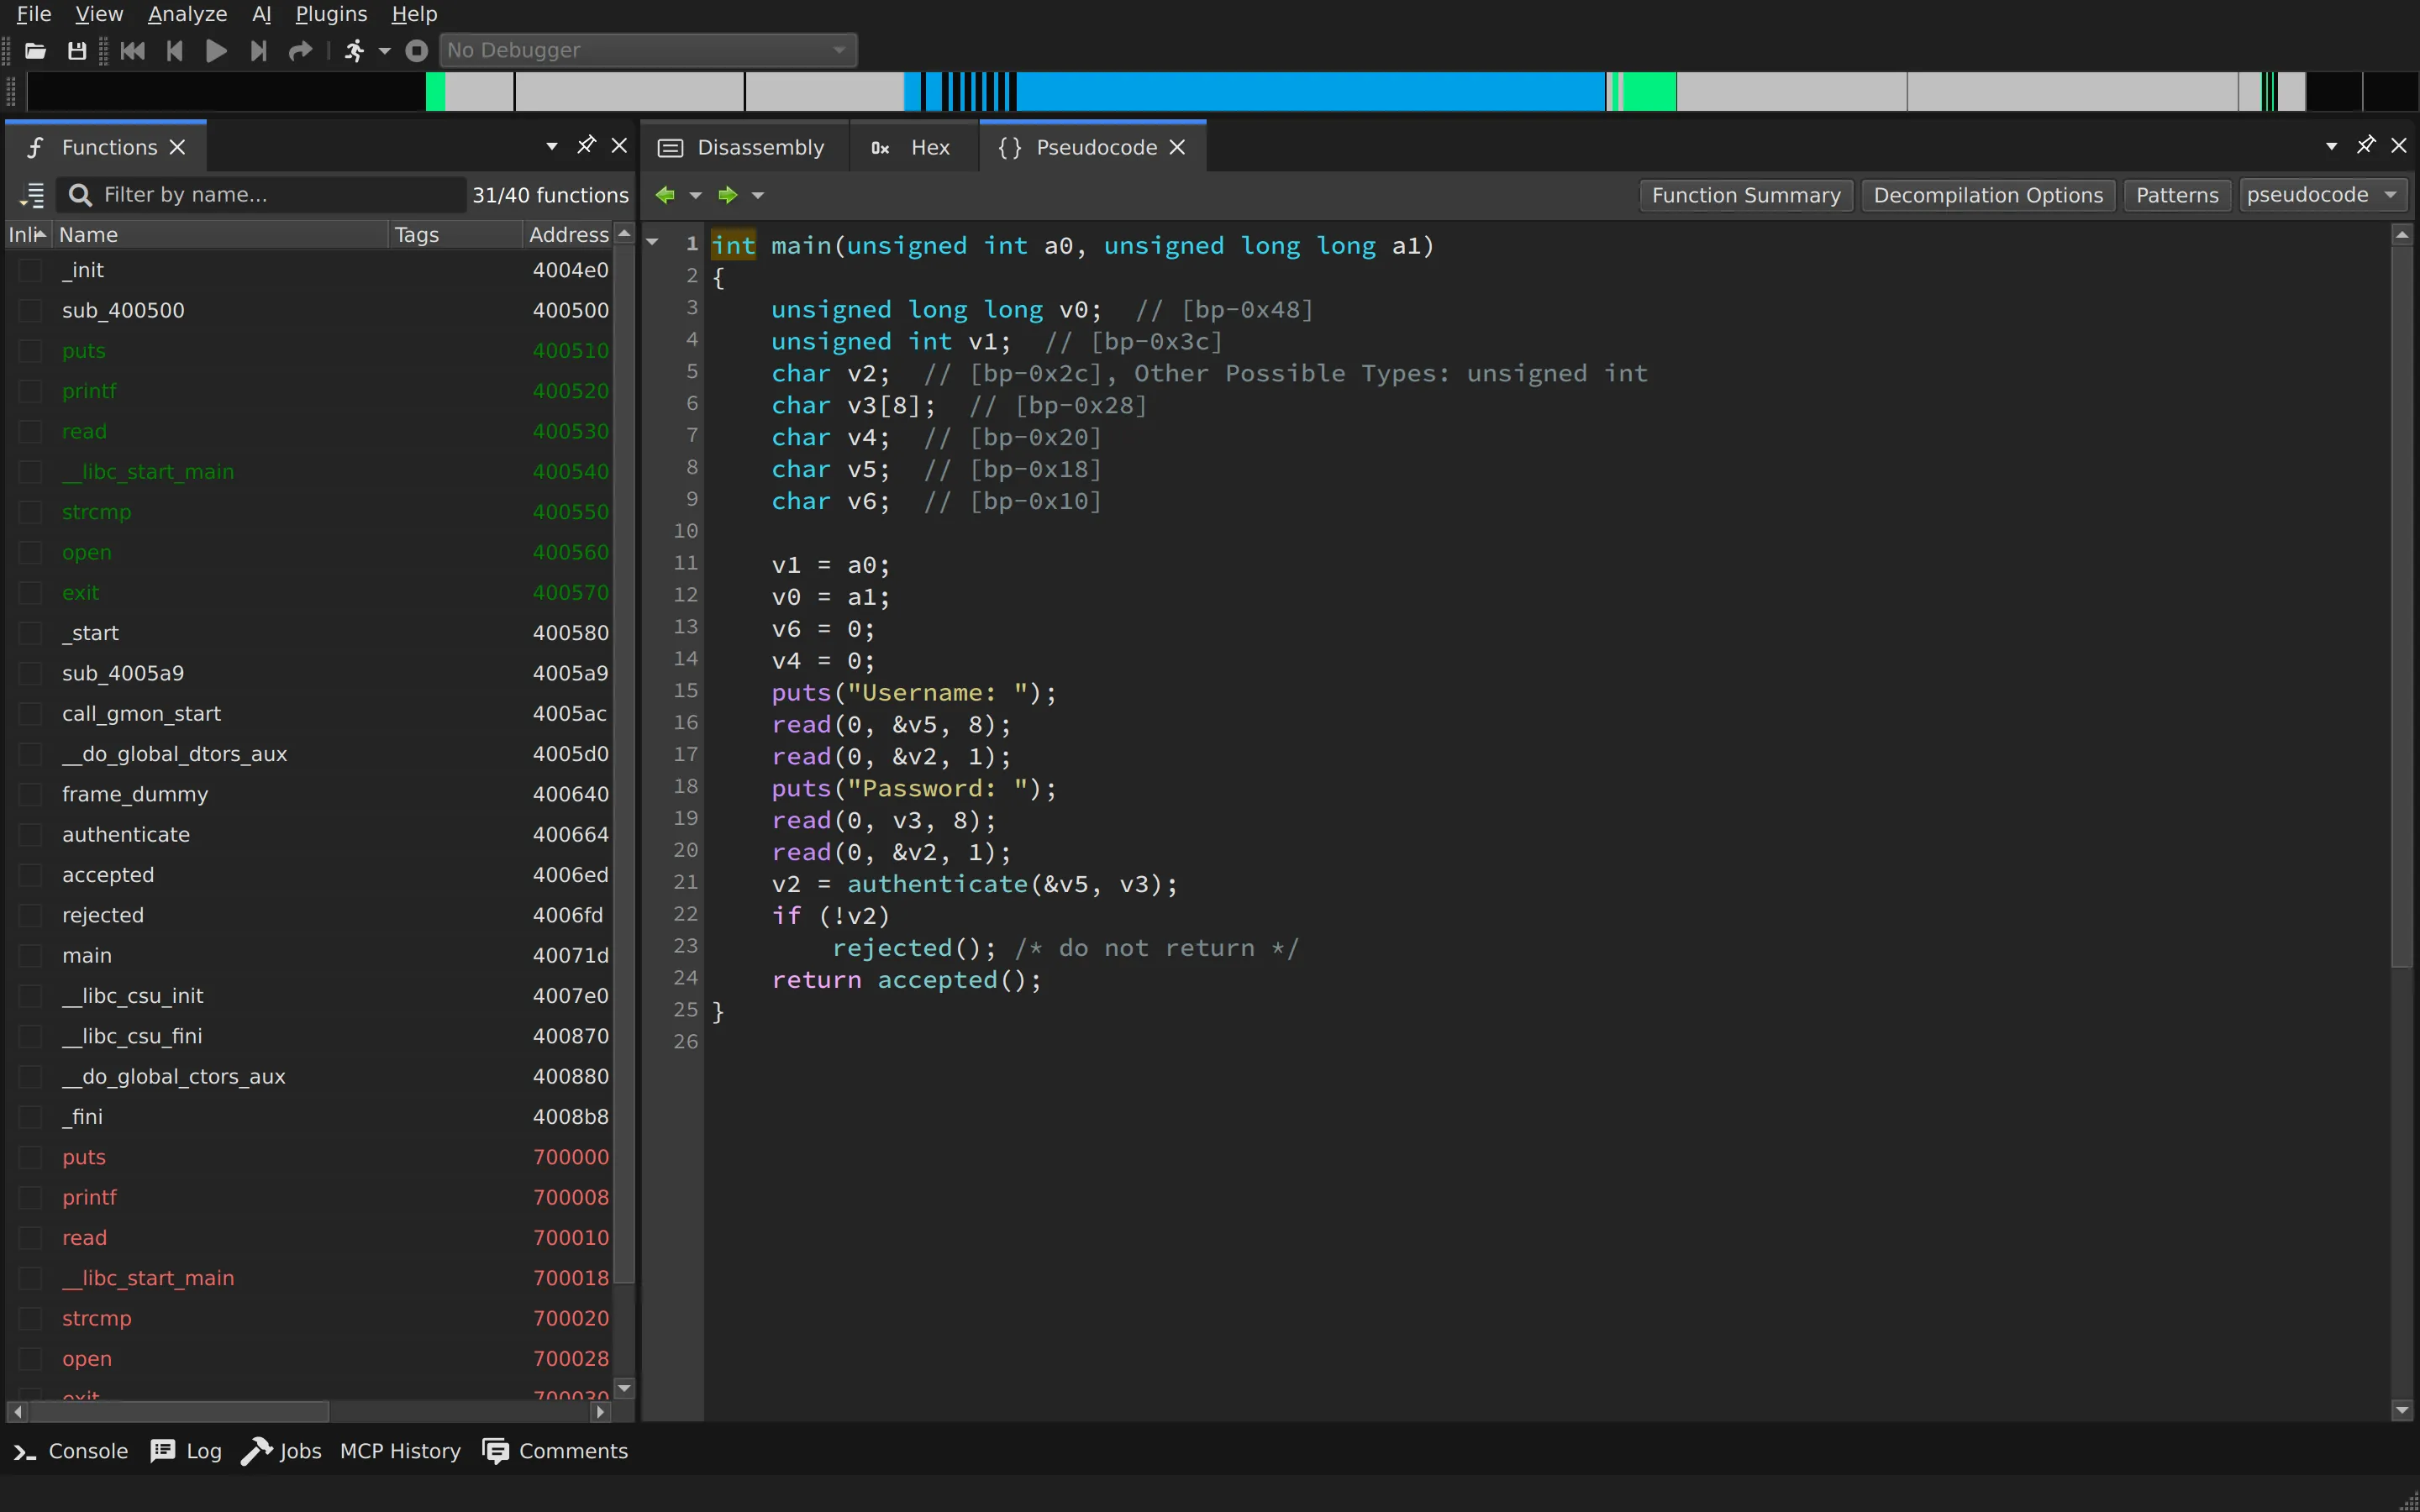Pin the Functions panel
The height and width of the screenshot is (1512, 2420).
point(586,146)
